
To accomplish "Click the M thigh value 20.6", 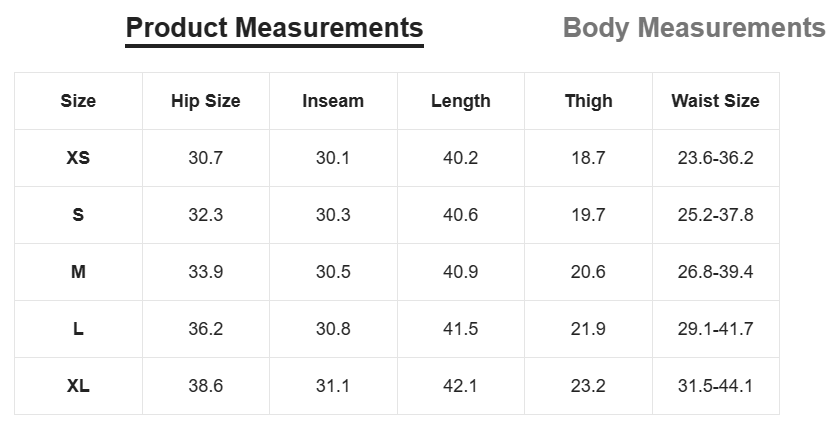I will click(588, 272).
